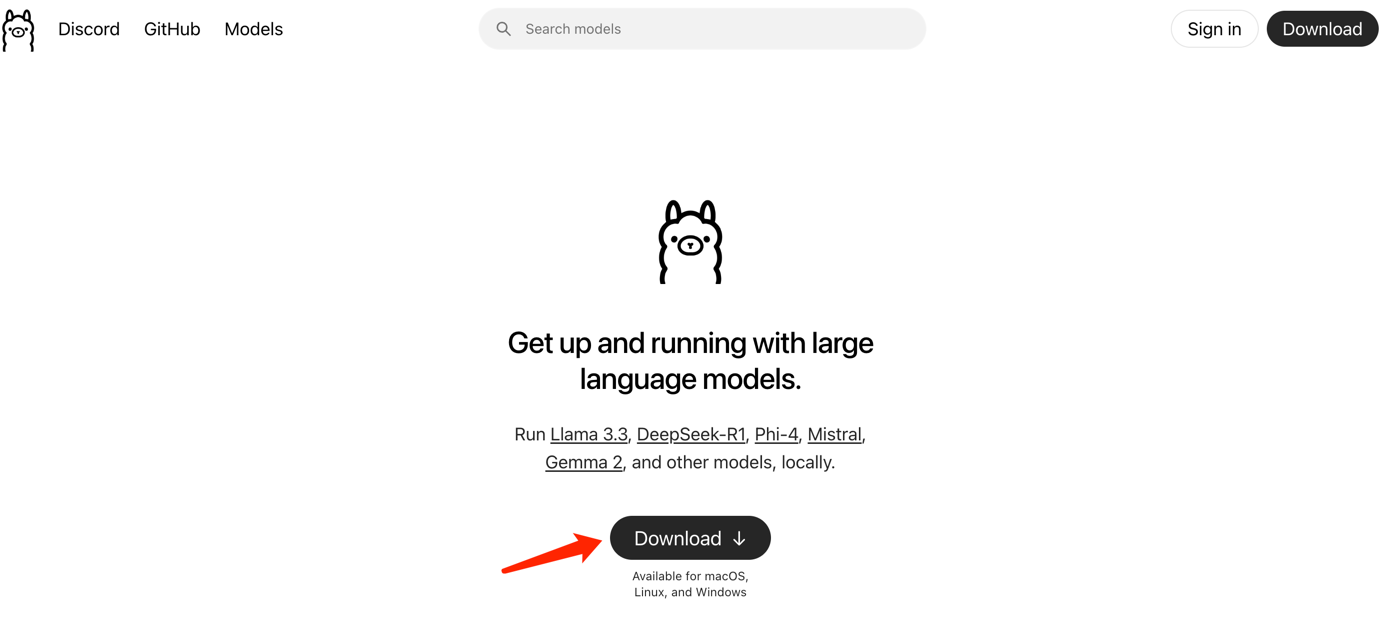Open the Llama 3.3 model link

tap(589, 434)
